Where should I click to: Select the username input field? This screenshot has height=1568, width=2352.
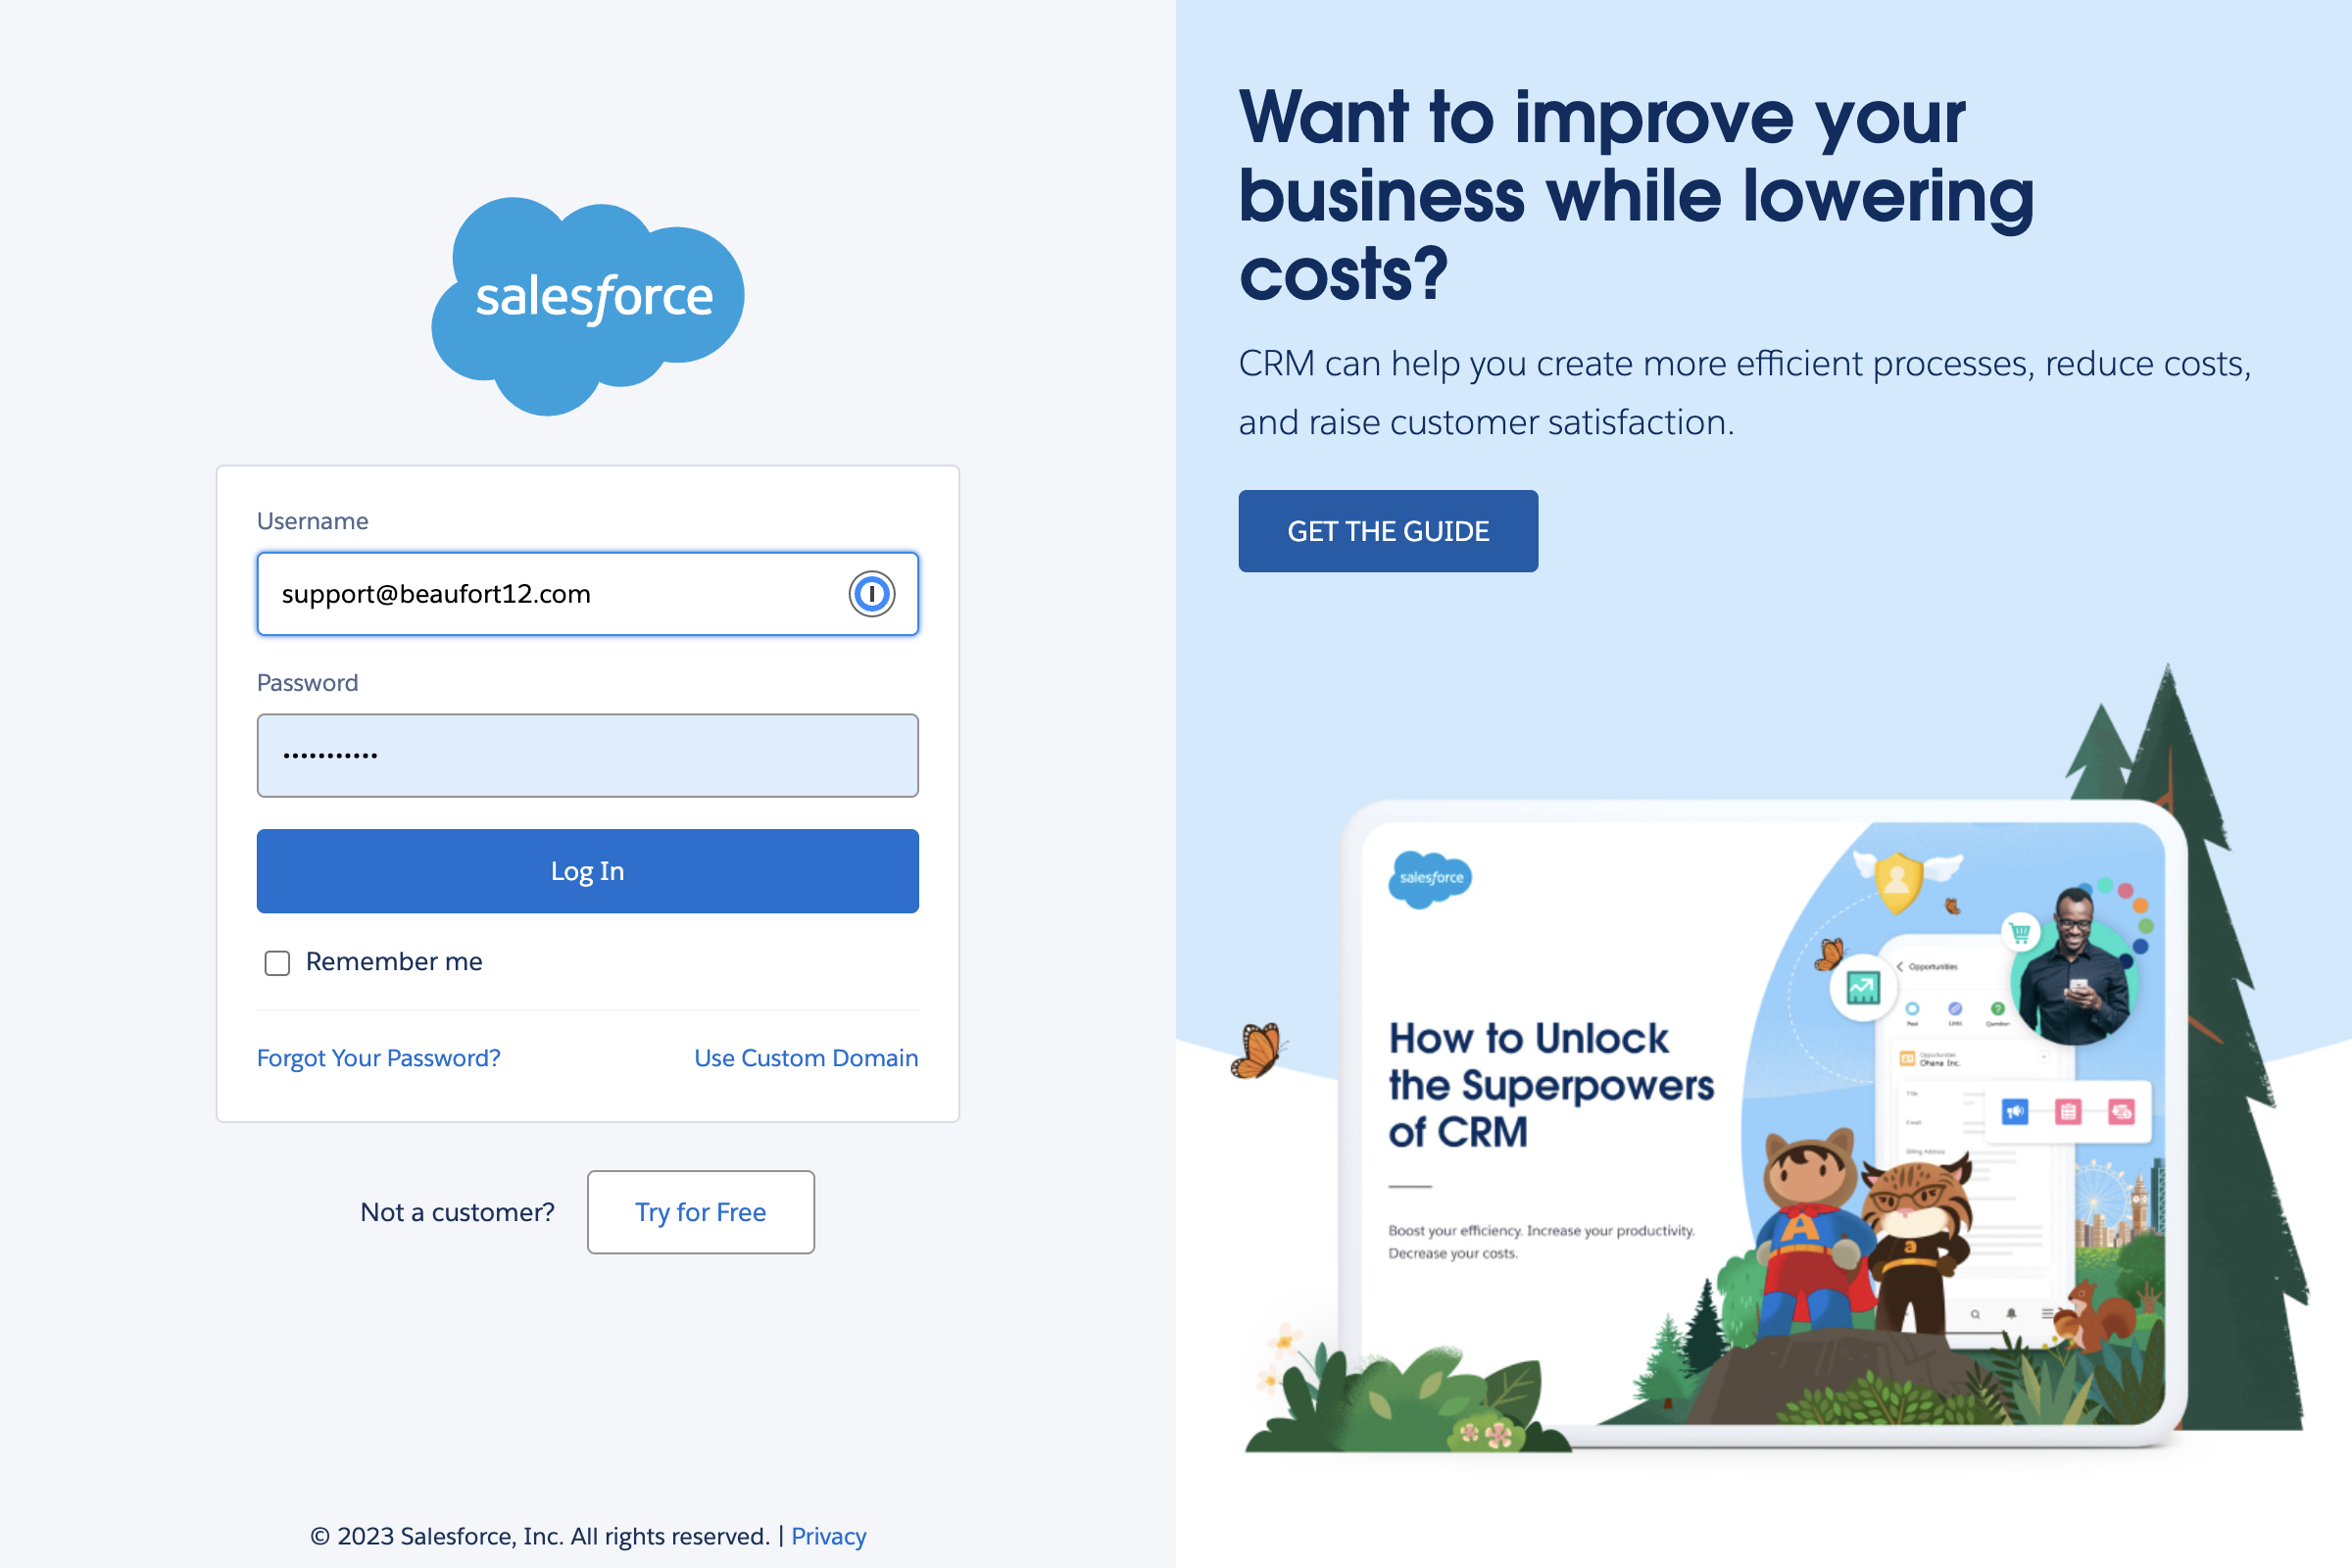click(x=588, y=593)
